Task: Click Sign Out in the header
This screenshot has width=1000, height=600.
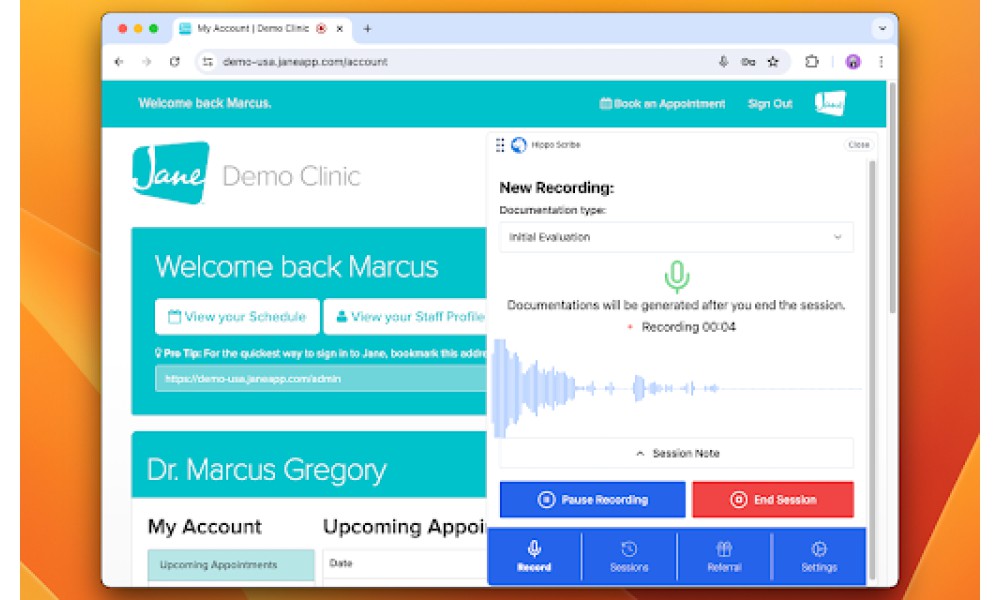Action: (x=770, y=104)
